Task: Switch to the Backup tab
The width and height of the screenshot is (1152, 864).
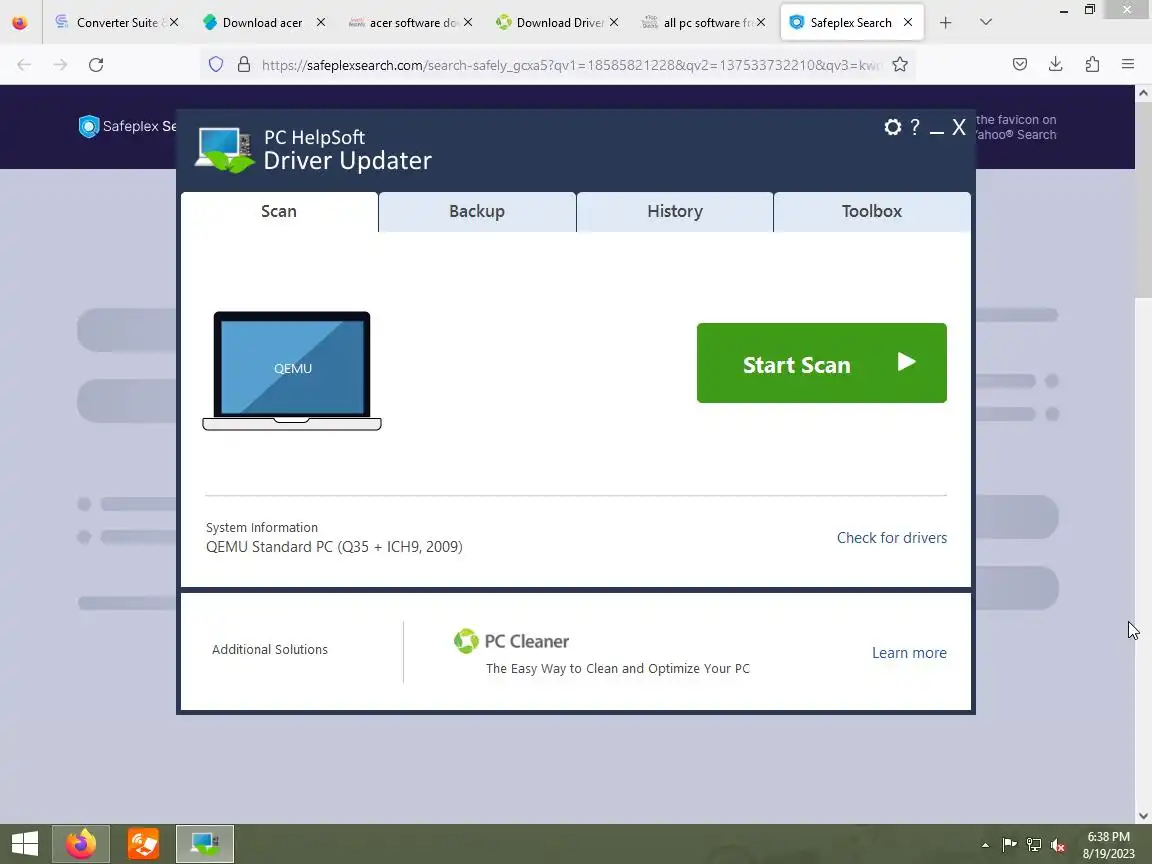Action: pos(477,212)
